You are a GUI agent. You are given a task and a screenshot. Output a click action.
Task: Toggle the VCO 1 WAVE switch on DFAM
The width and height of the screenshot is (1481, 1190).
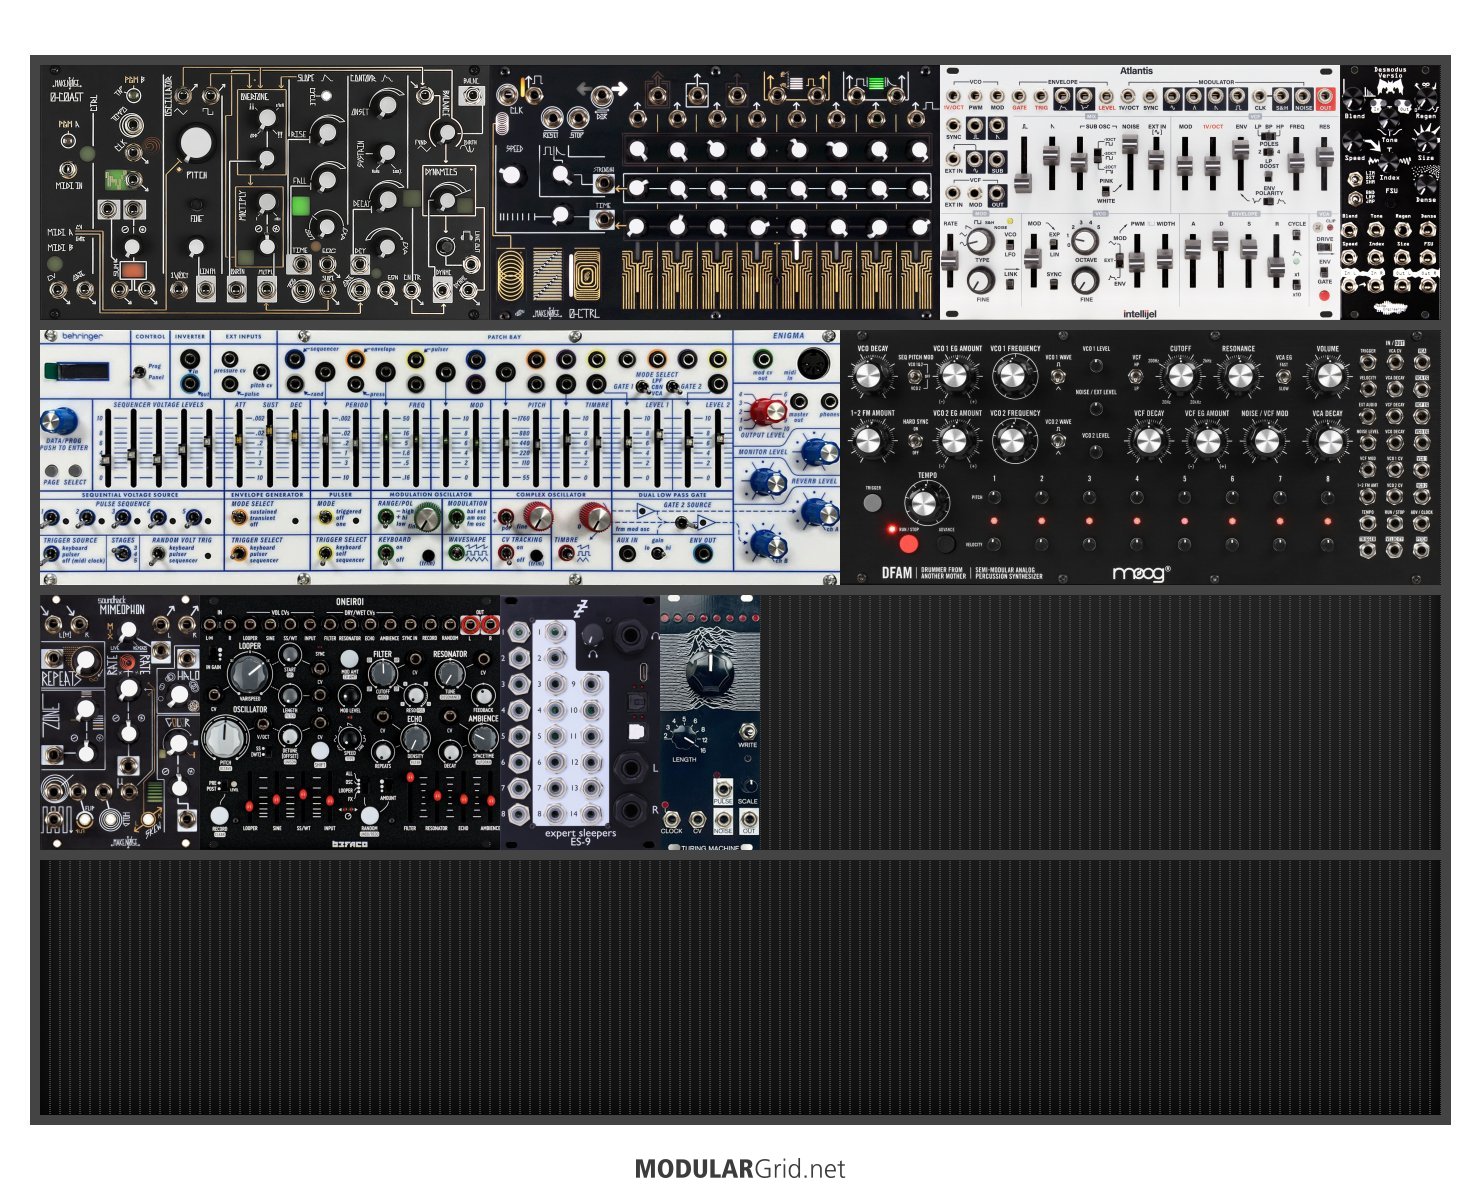[x=1057, y=374]
